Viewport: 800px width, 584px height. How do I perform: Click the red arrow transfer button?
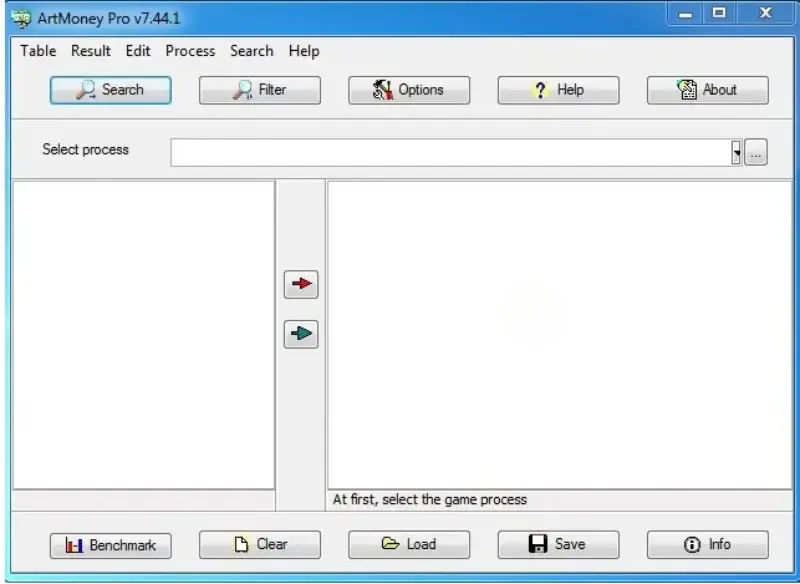coord(301,284)
